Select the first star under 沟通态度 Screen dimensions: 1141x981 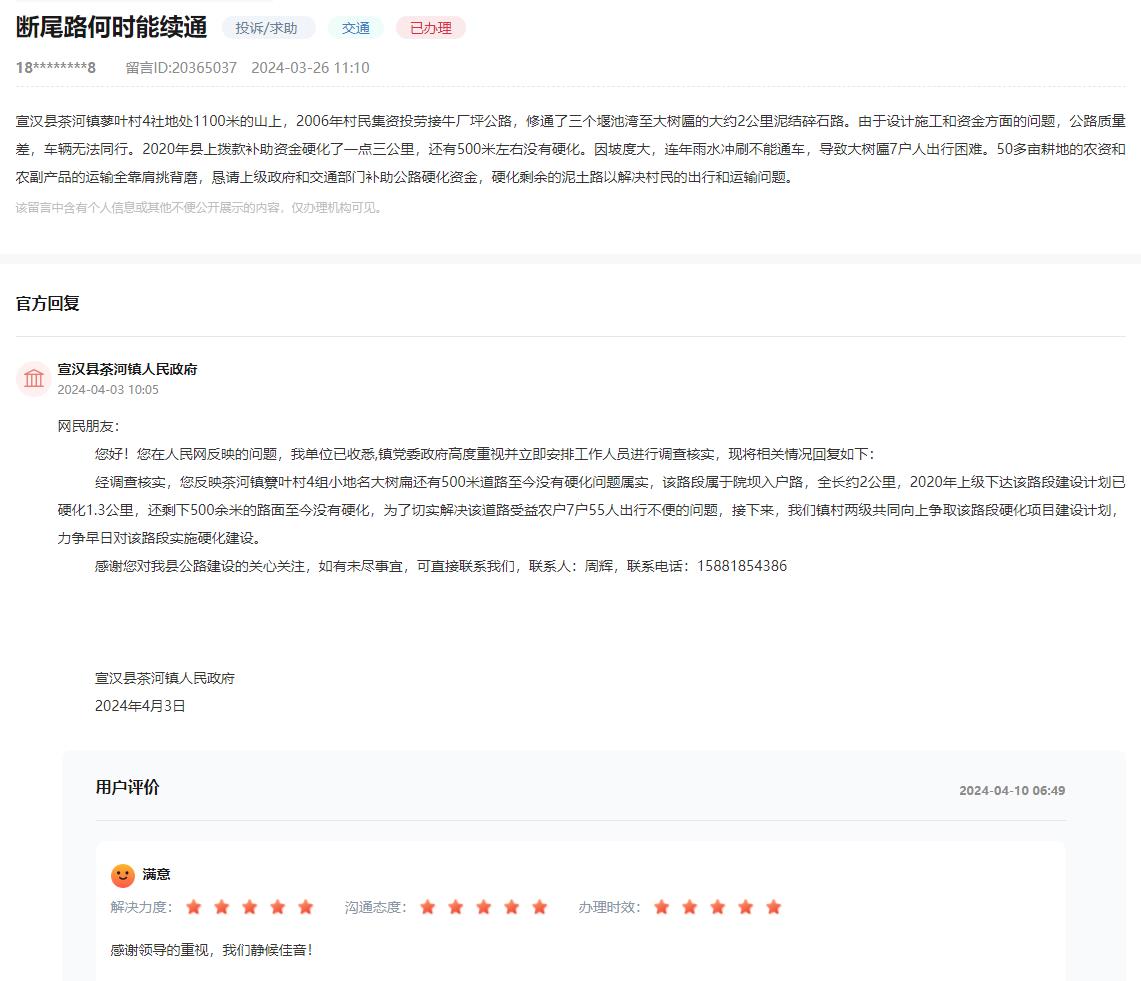428,907
